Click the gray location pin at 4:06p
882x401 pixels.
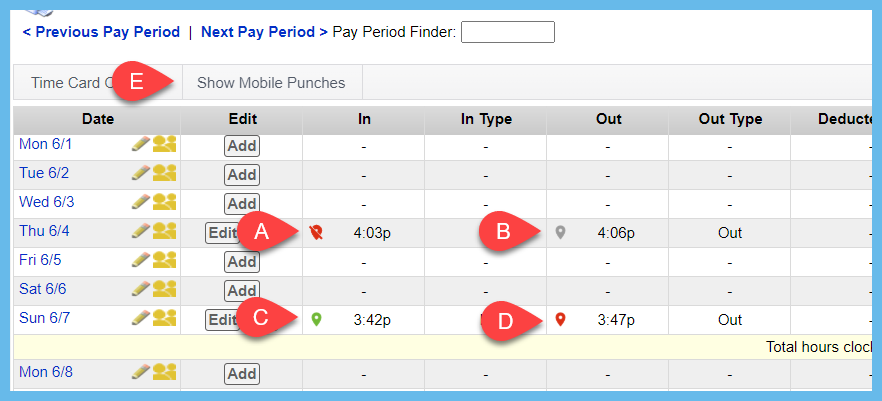click(560, 233)
